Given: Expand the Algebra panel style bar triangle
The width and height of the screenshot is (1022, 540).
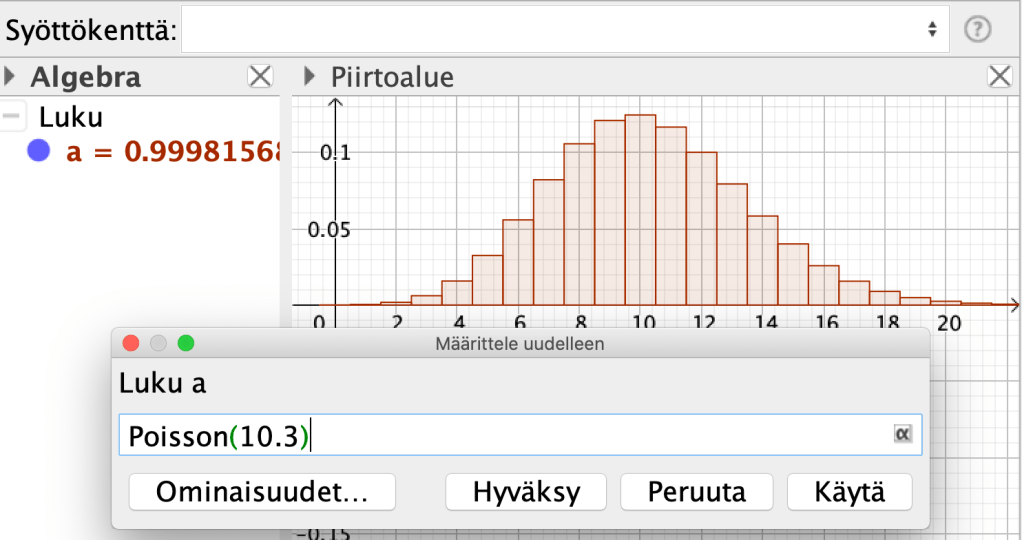Looking at the screenshot, I should pyautogui.click(x=10, y=76).
